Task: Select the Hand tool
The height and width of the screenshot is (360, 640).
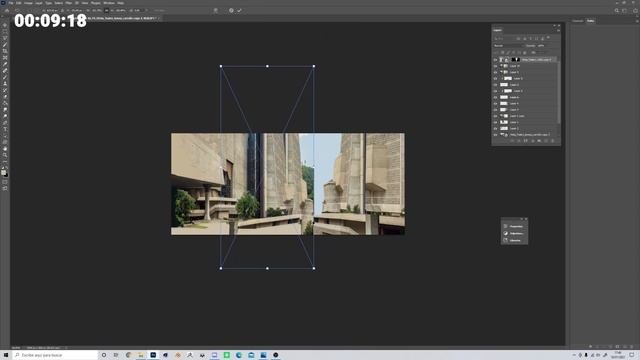Action: click(x=5, y=149)
